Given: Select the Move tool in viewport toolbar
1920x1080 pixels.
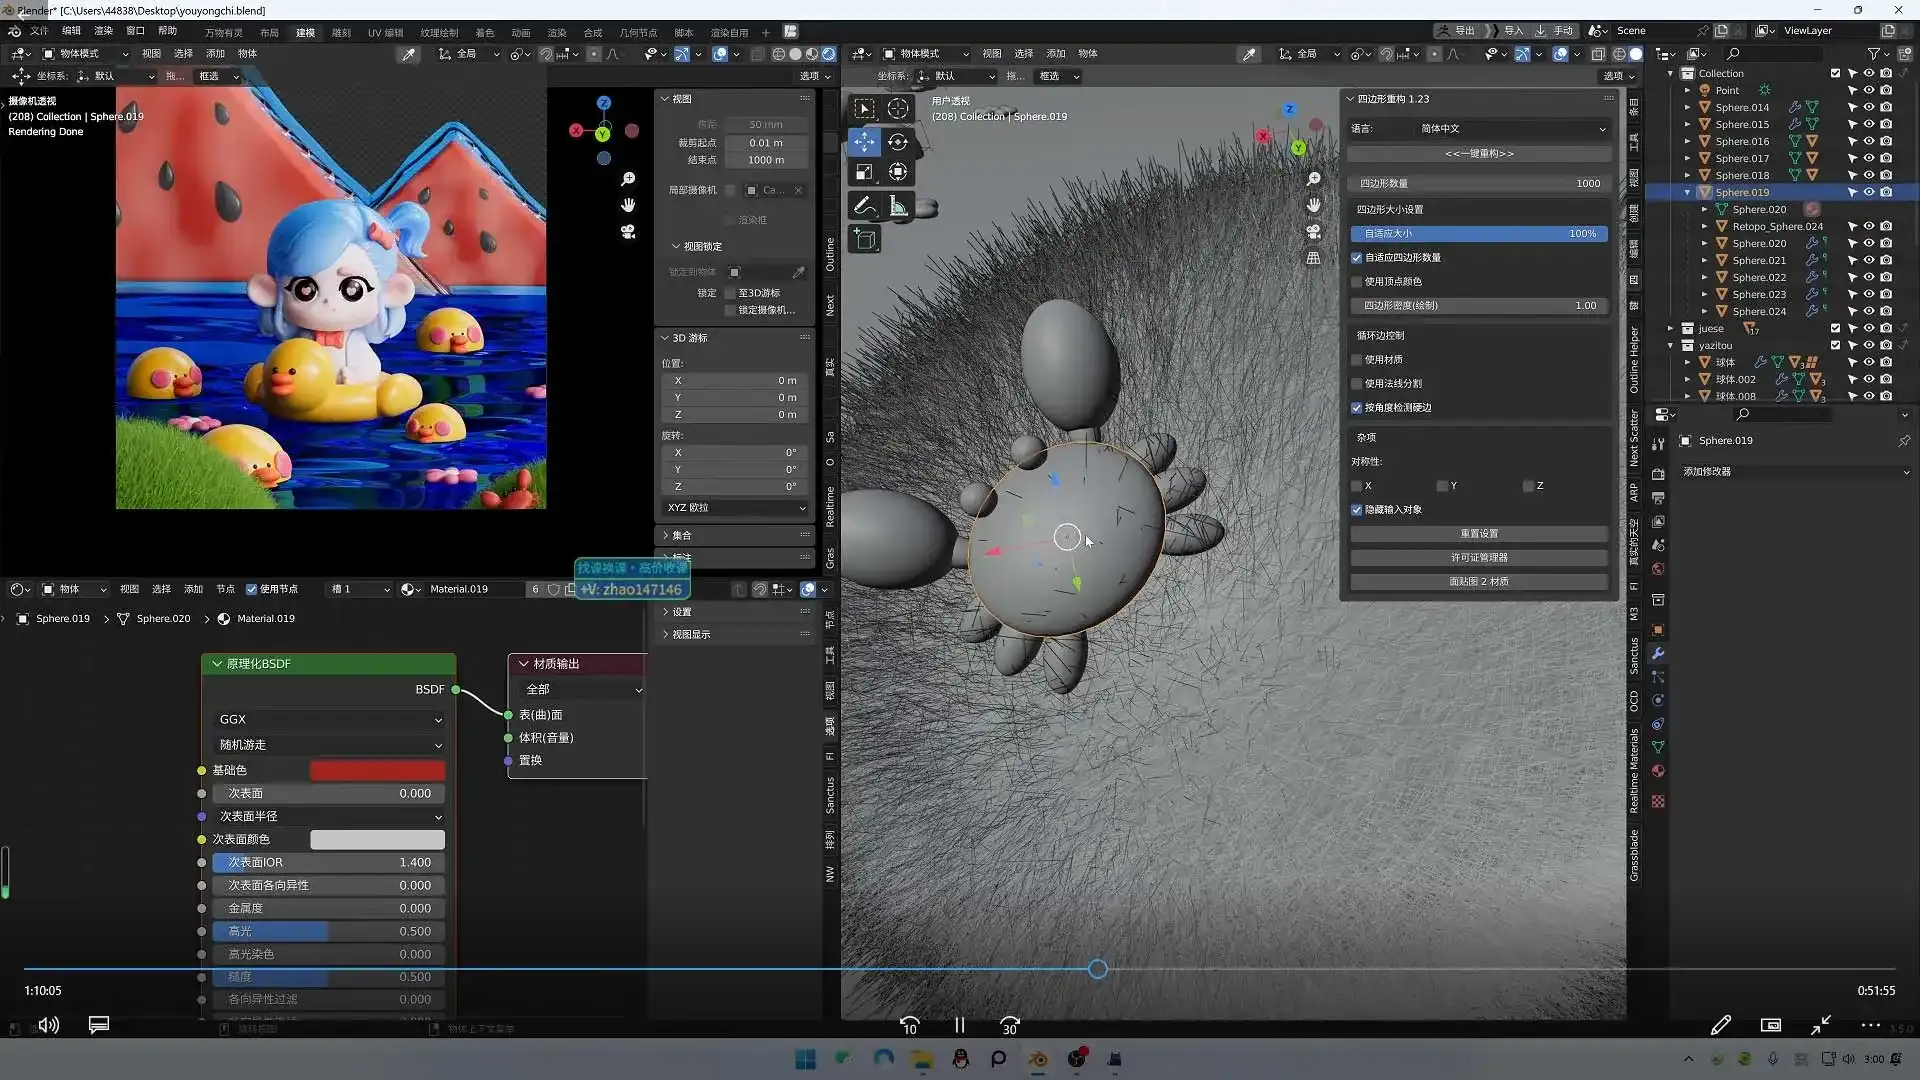Looking at the screenshot, I should [864, 142].
